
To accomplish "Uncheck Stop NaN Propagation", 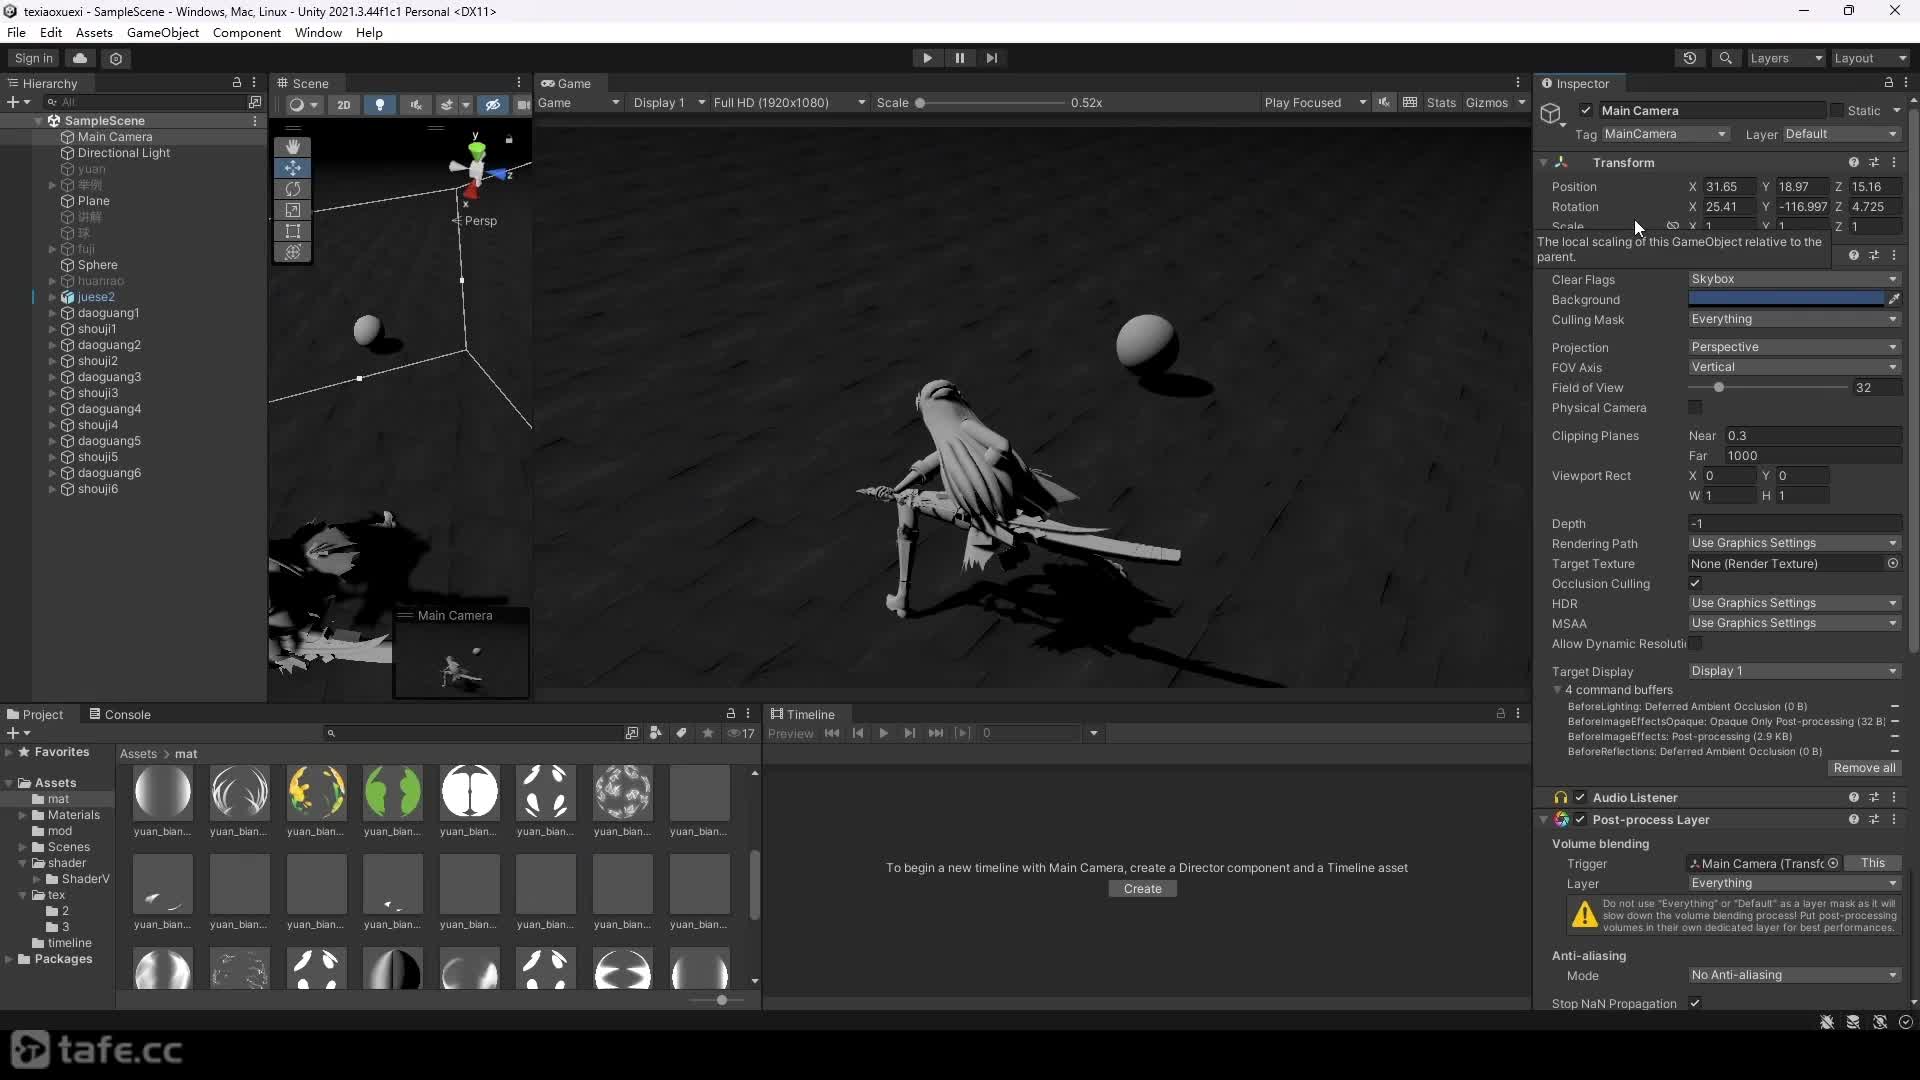I will pyautogui.click(x=1695, y=1003).
